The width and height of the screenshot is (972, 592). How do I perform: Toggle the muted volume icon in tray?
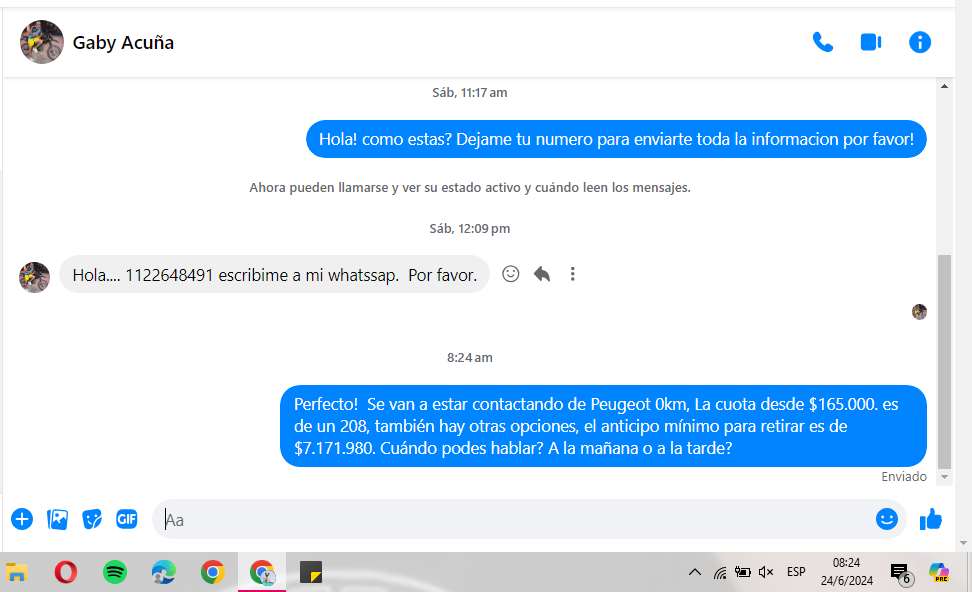(766, 572)
